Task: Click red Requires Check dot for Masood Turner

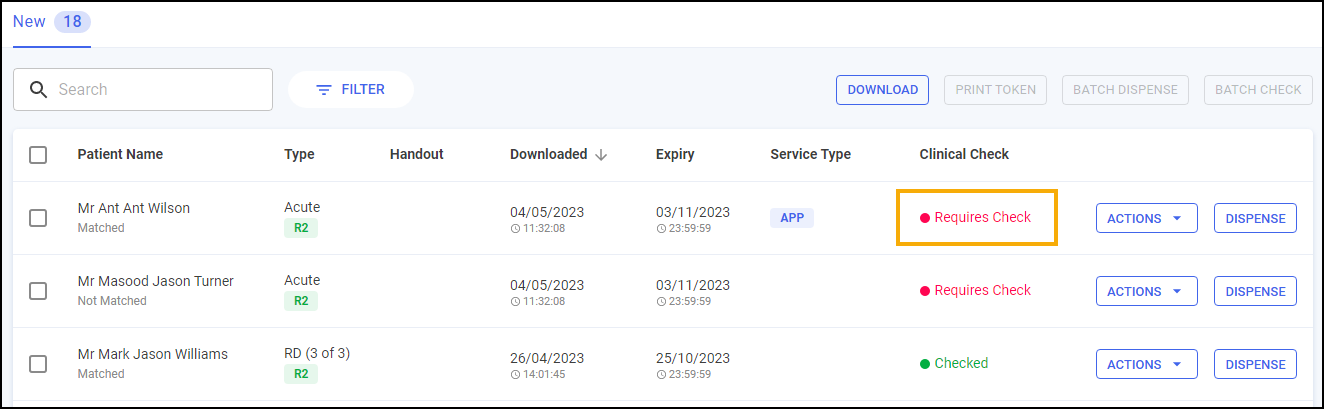Action: click(x=925, y=291)
